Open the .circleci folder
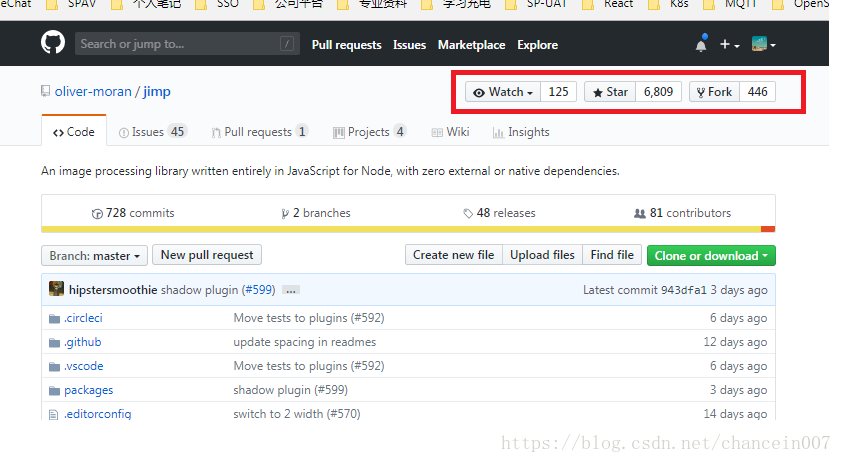 [83, 318]
